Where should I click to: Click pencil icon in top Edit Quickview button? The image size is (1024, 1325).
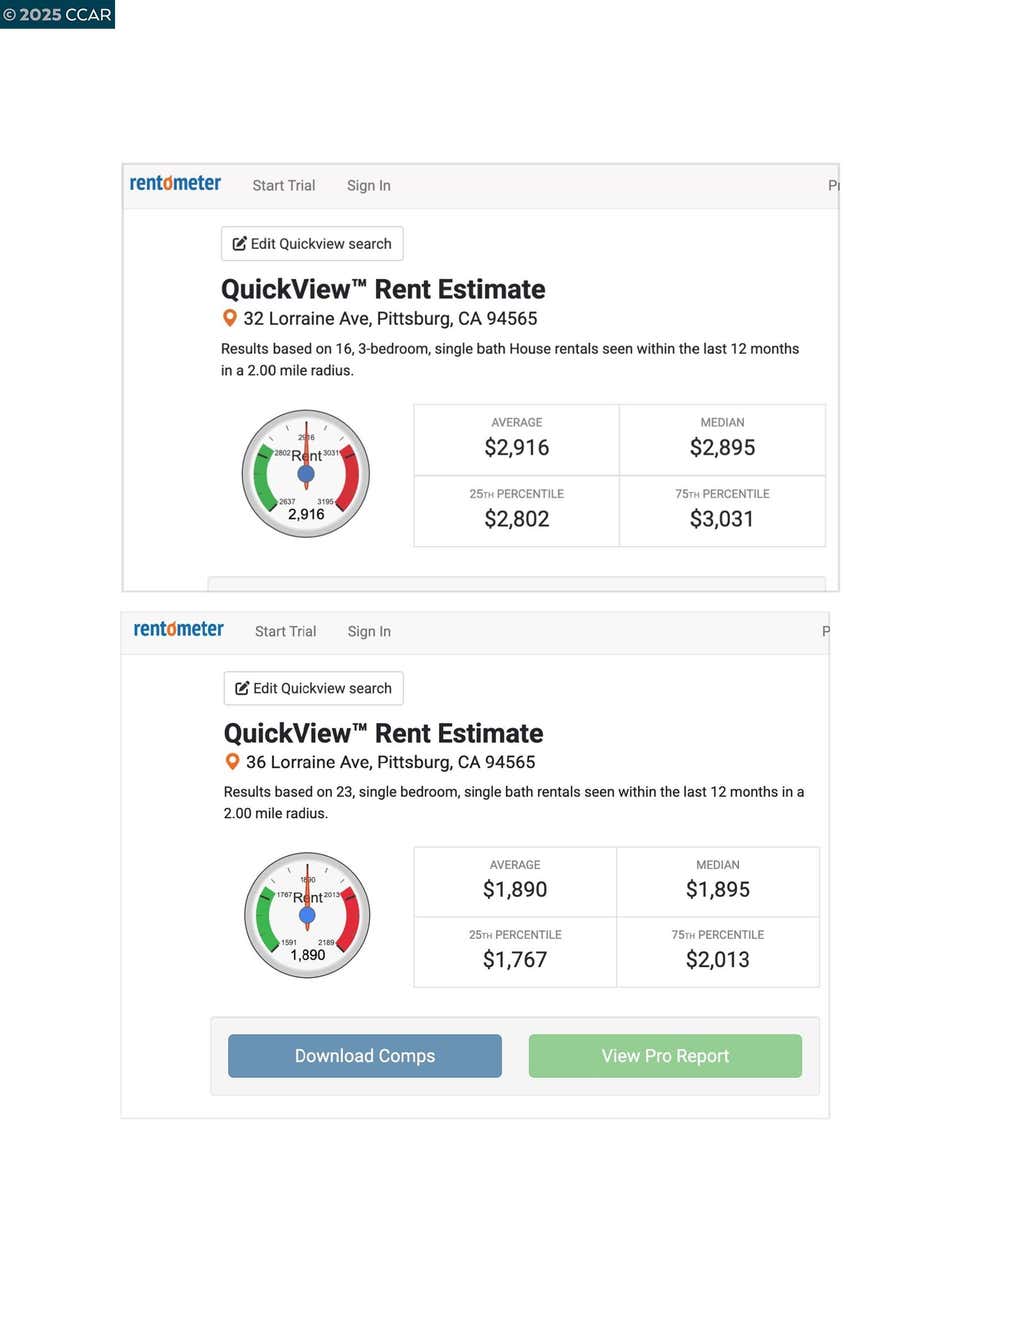[x=240, y=244]
